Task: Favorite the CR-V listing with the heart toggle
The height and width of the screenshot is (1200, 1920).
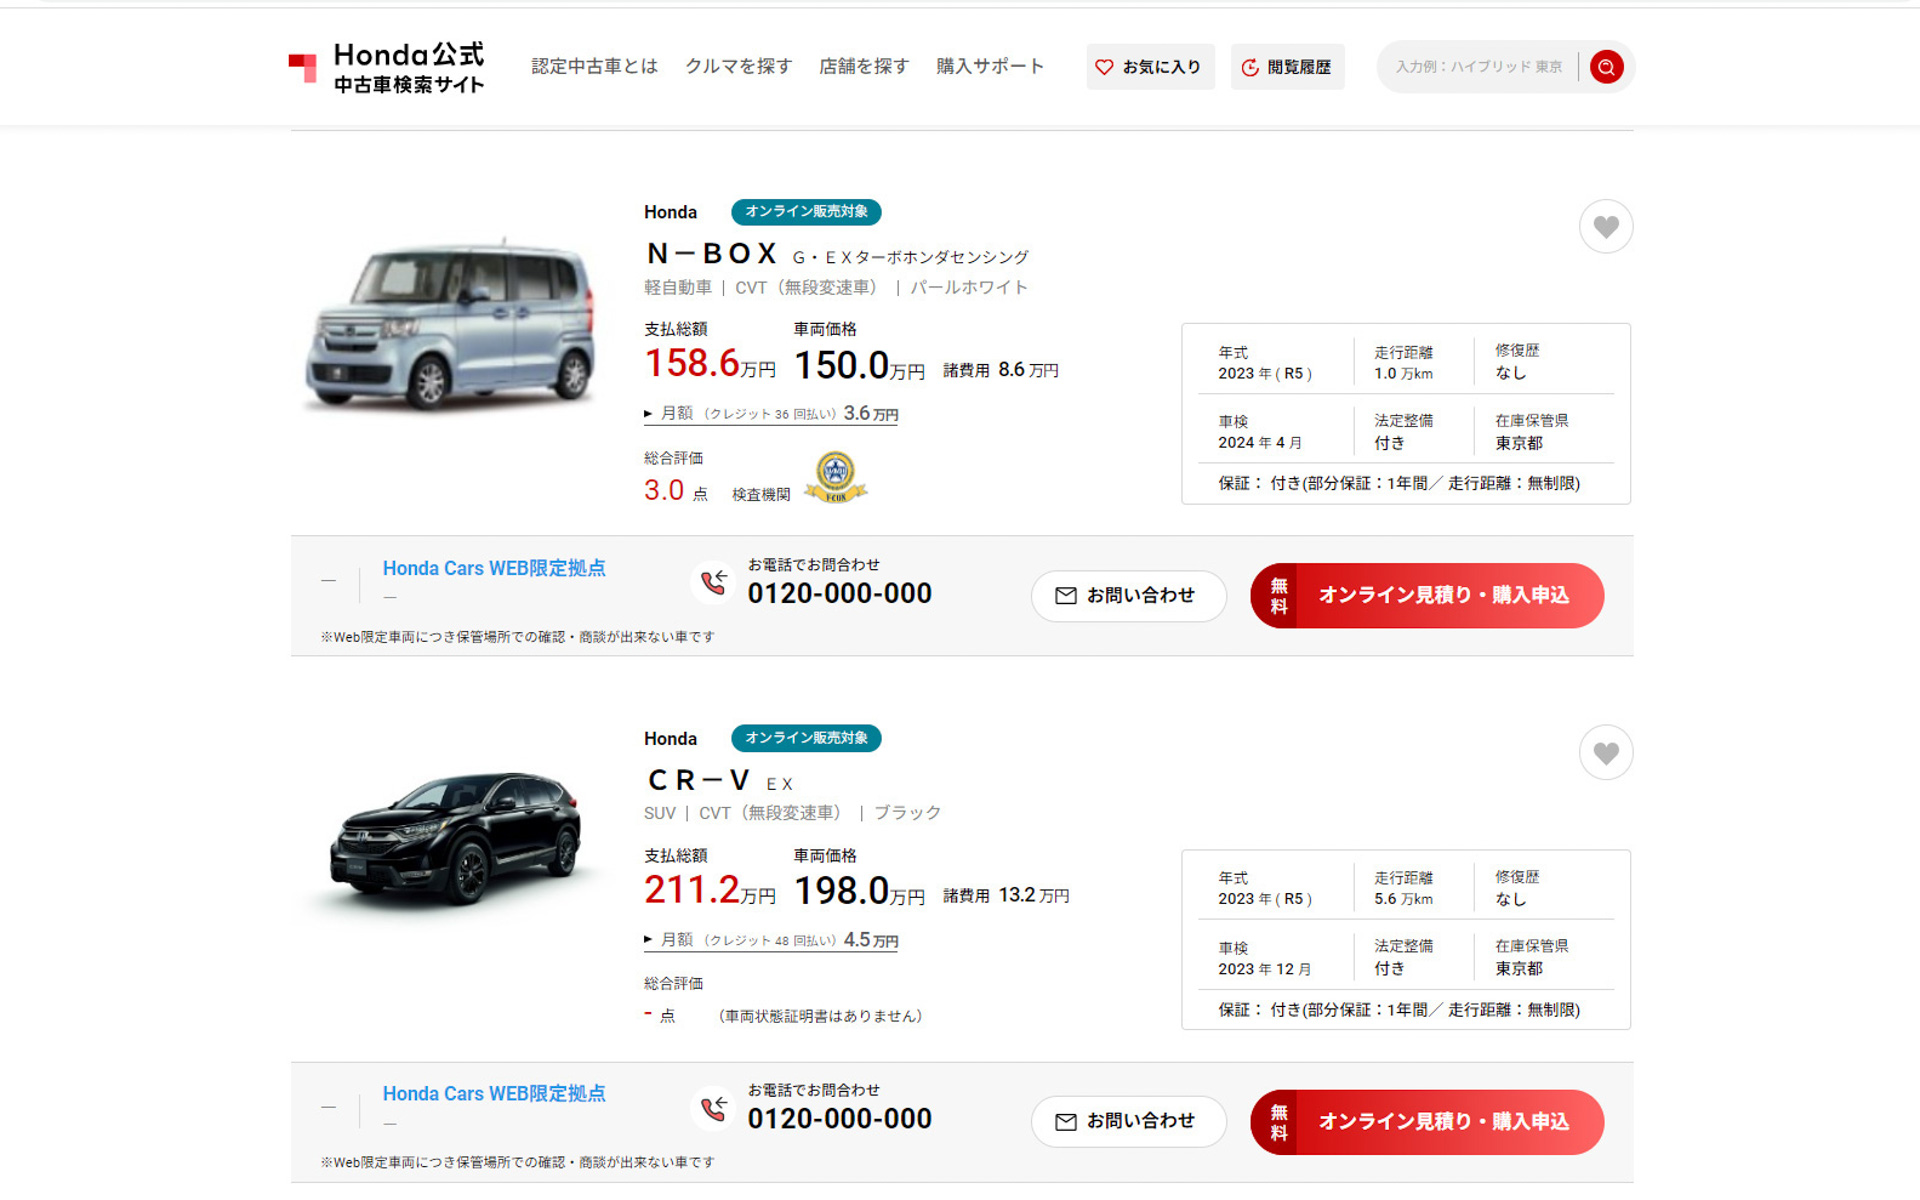Action: point(1606,753)
